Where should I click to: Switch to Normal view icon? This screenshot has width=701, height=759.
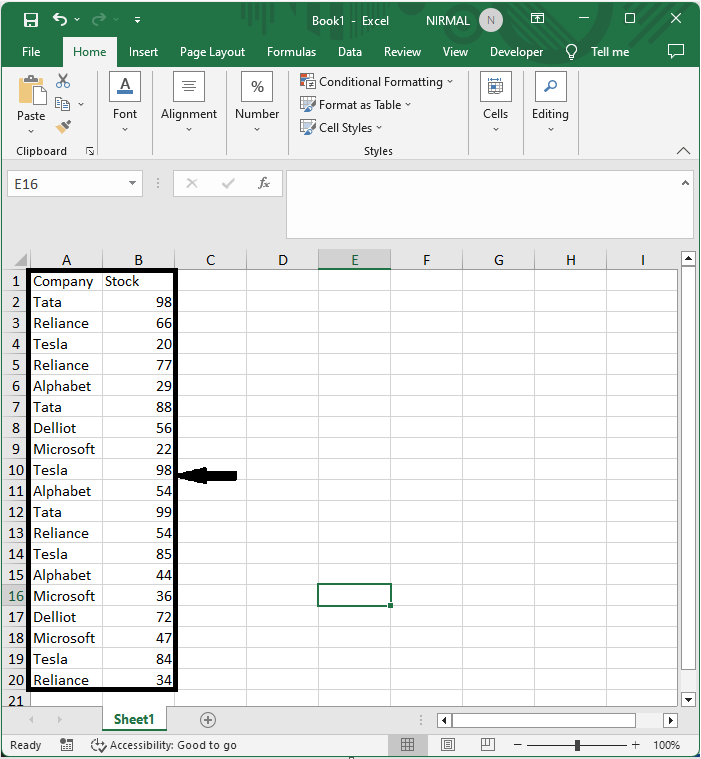[407, 744]
